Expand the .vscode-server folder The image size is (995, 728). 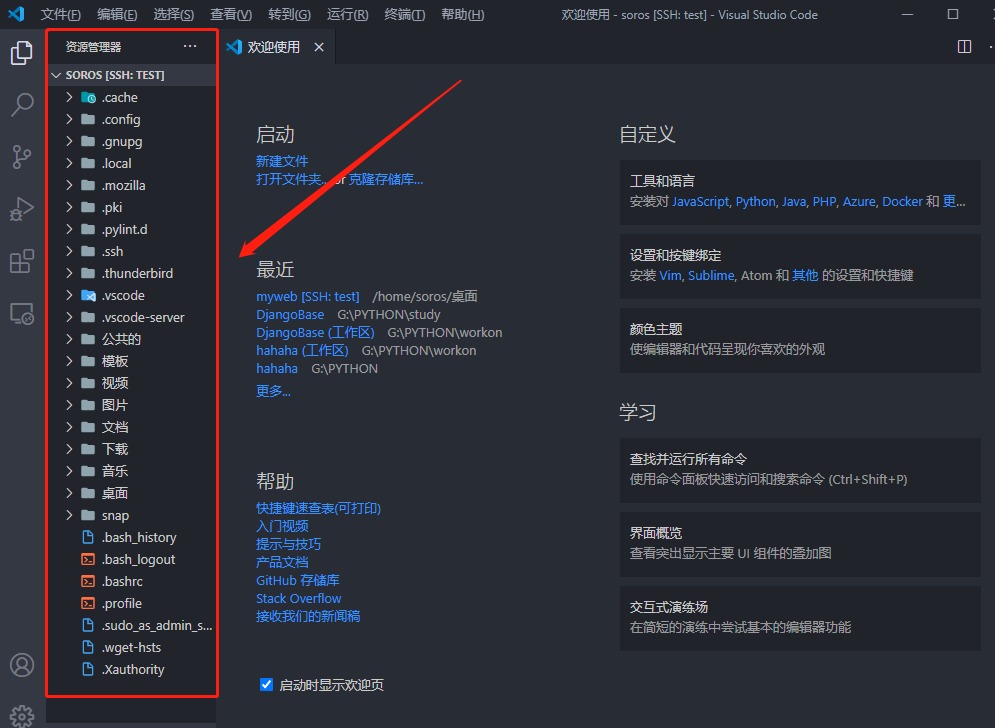pyautogui.click(x=69, y=317)
